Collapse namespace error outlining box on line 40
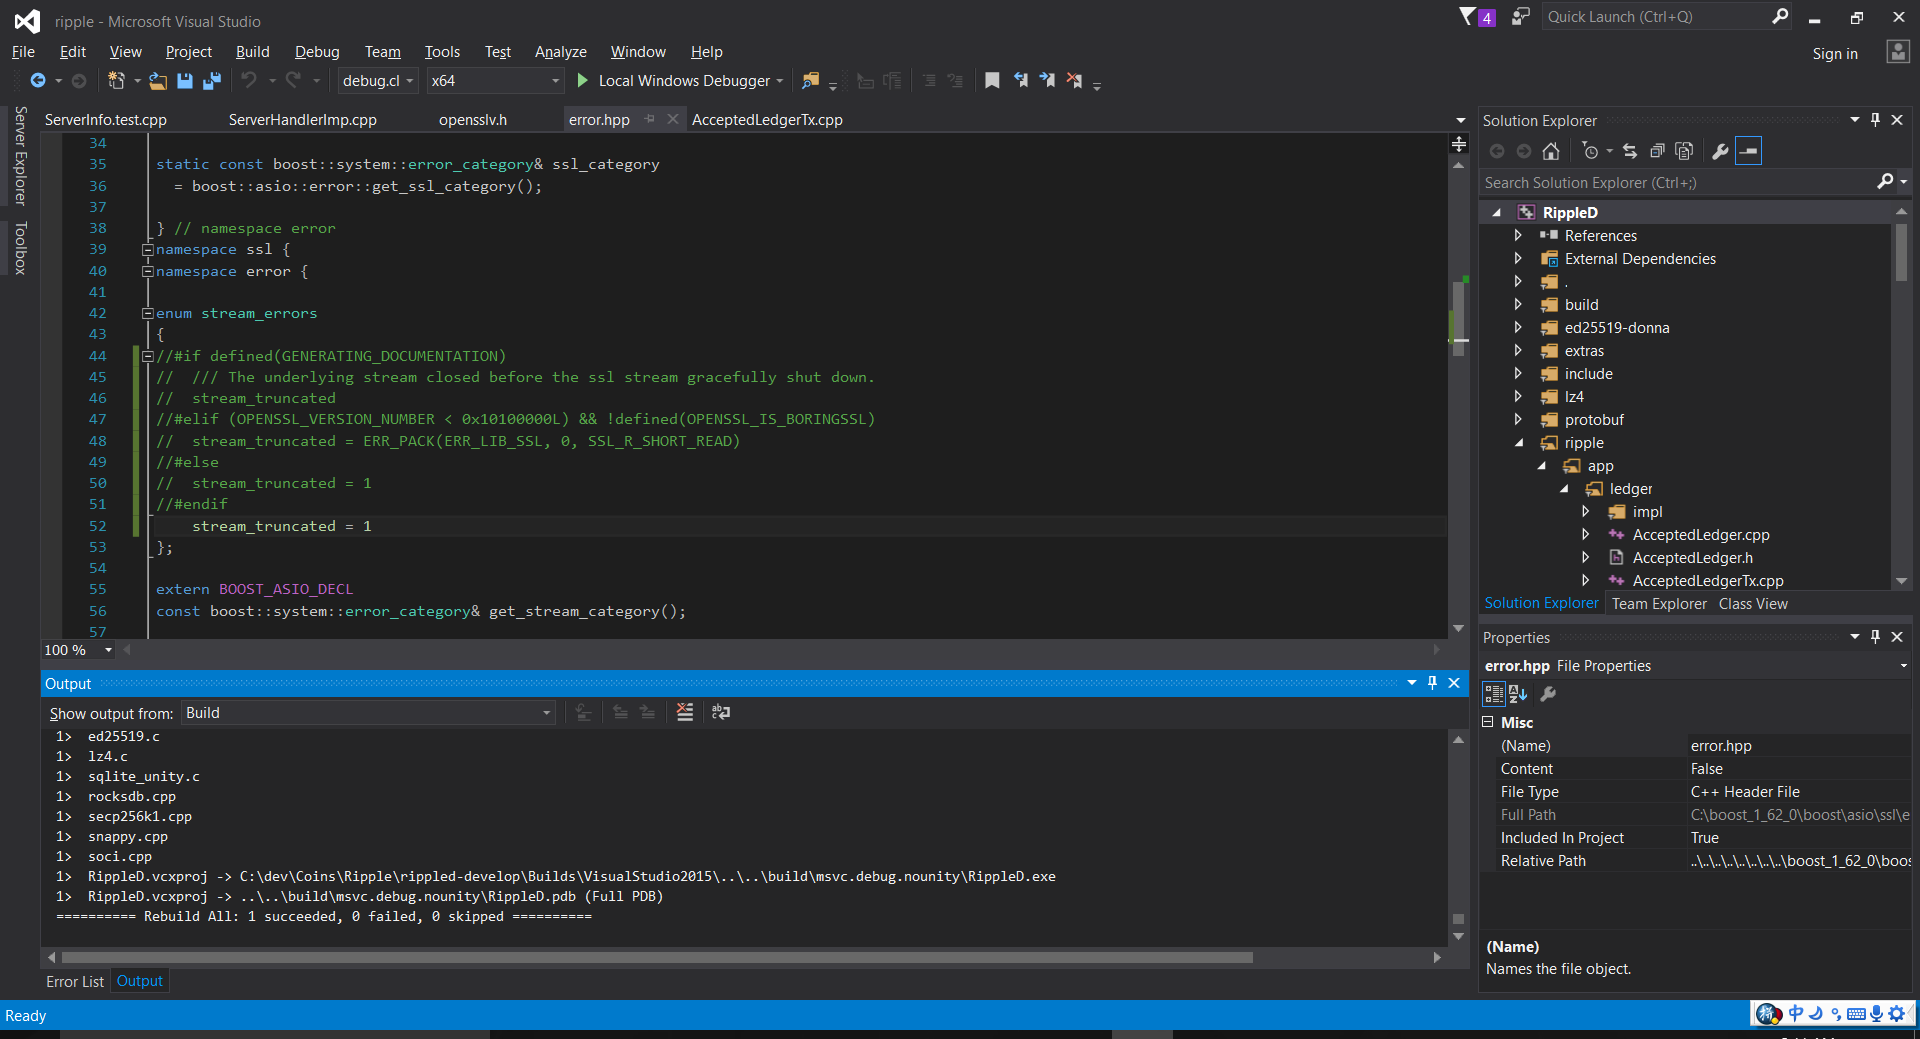Screen dimensions: 1920x1039 (147, 271)
